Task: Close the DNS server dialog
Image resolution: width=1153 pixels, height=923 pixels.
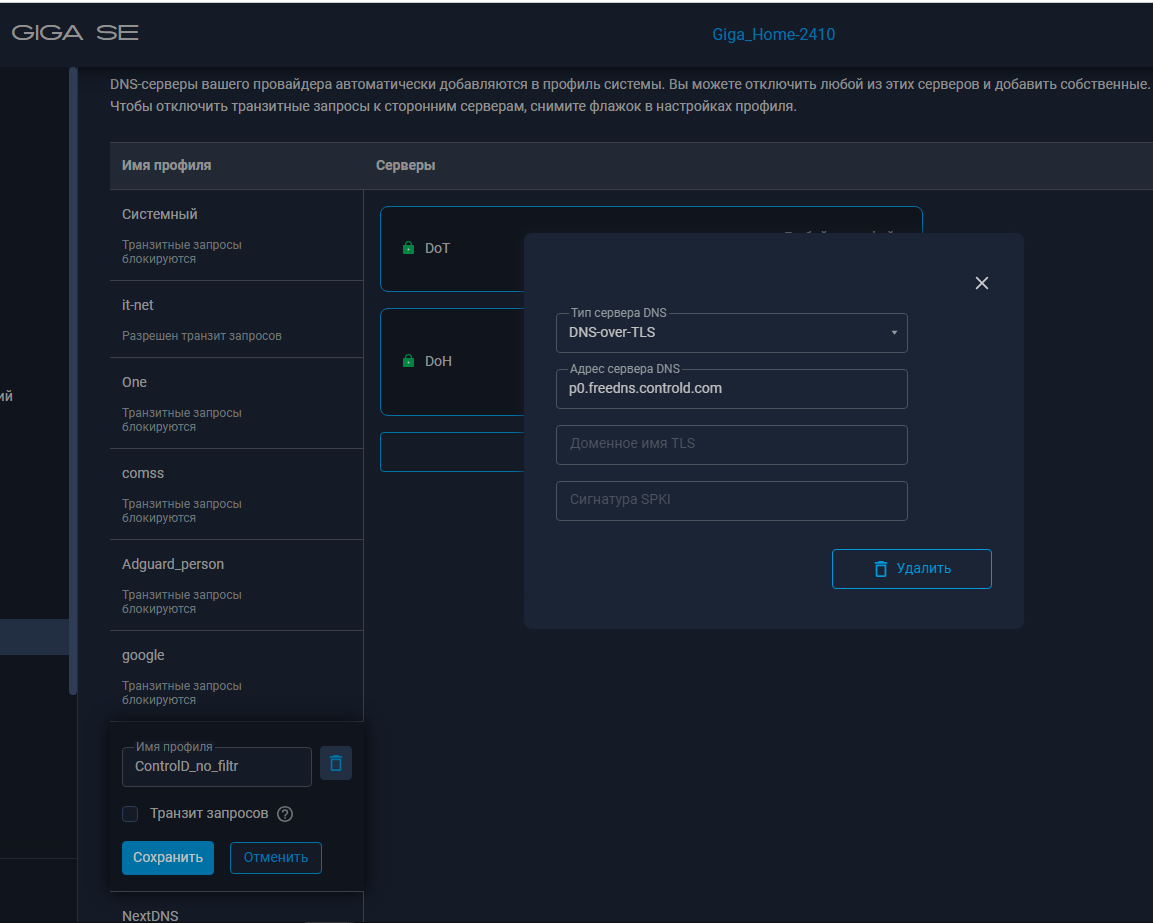Action: coord(981,283)
